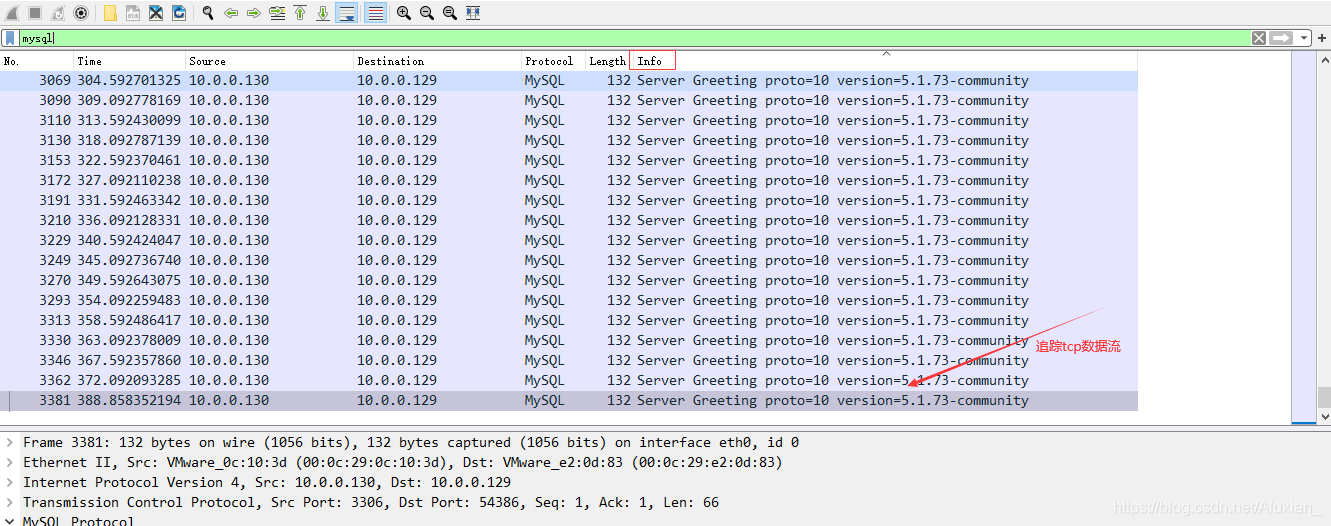
Task: Reset text to normal size
Action: click(x=450, y=13)
